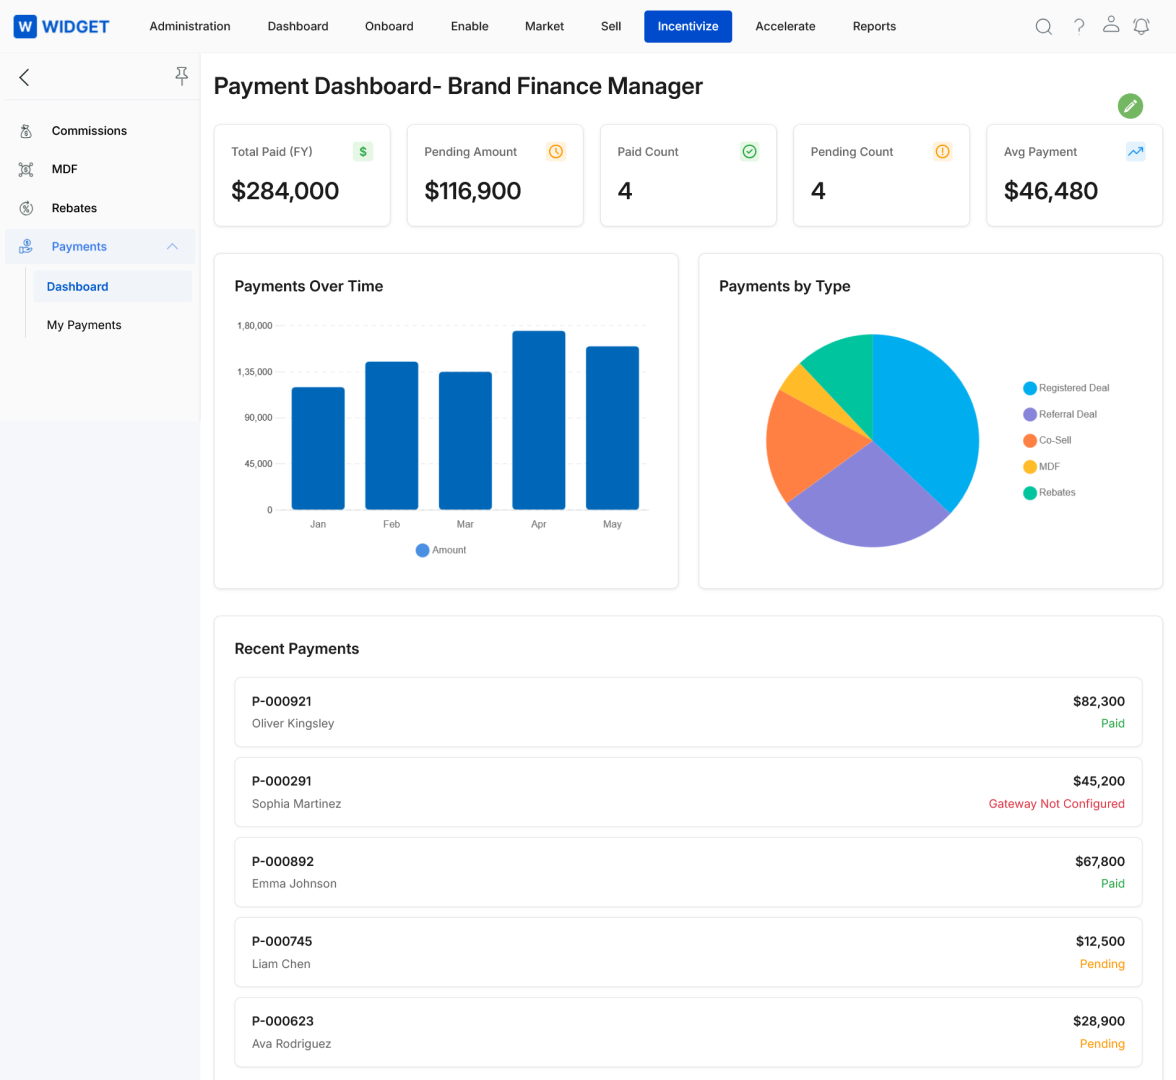Click the Pending Count warning icon

click(942, 152)
